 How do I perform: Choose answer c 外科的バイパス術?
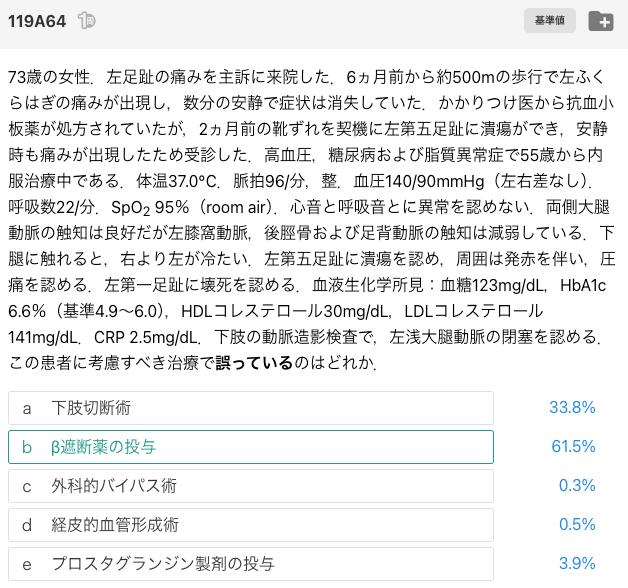(x=251, y=486)
